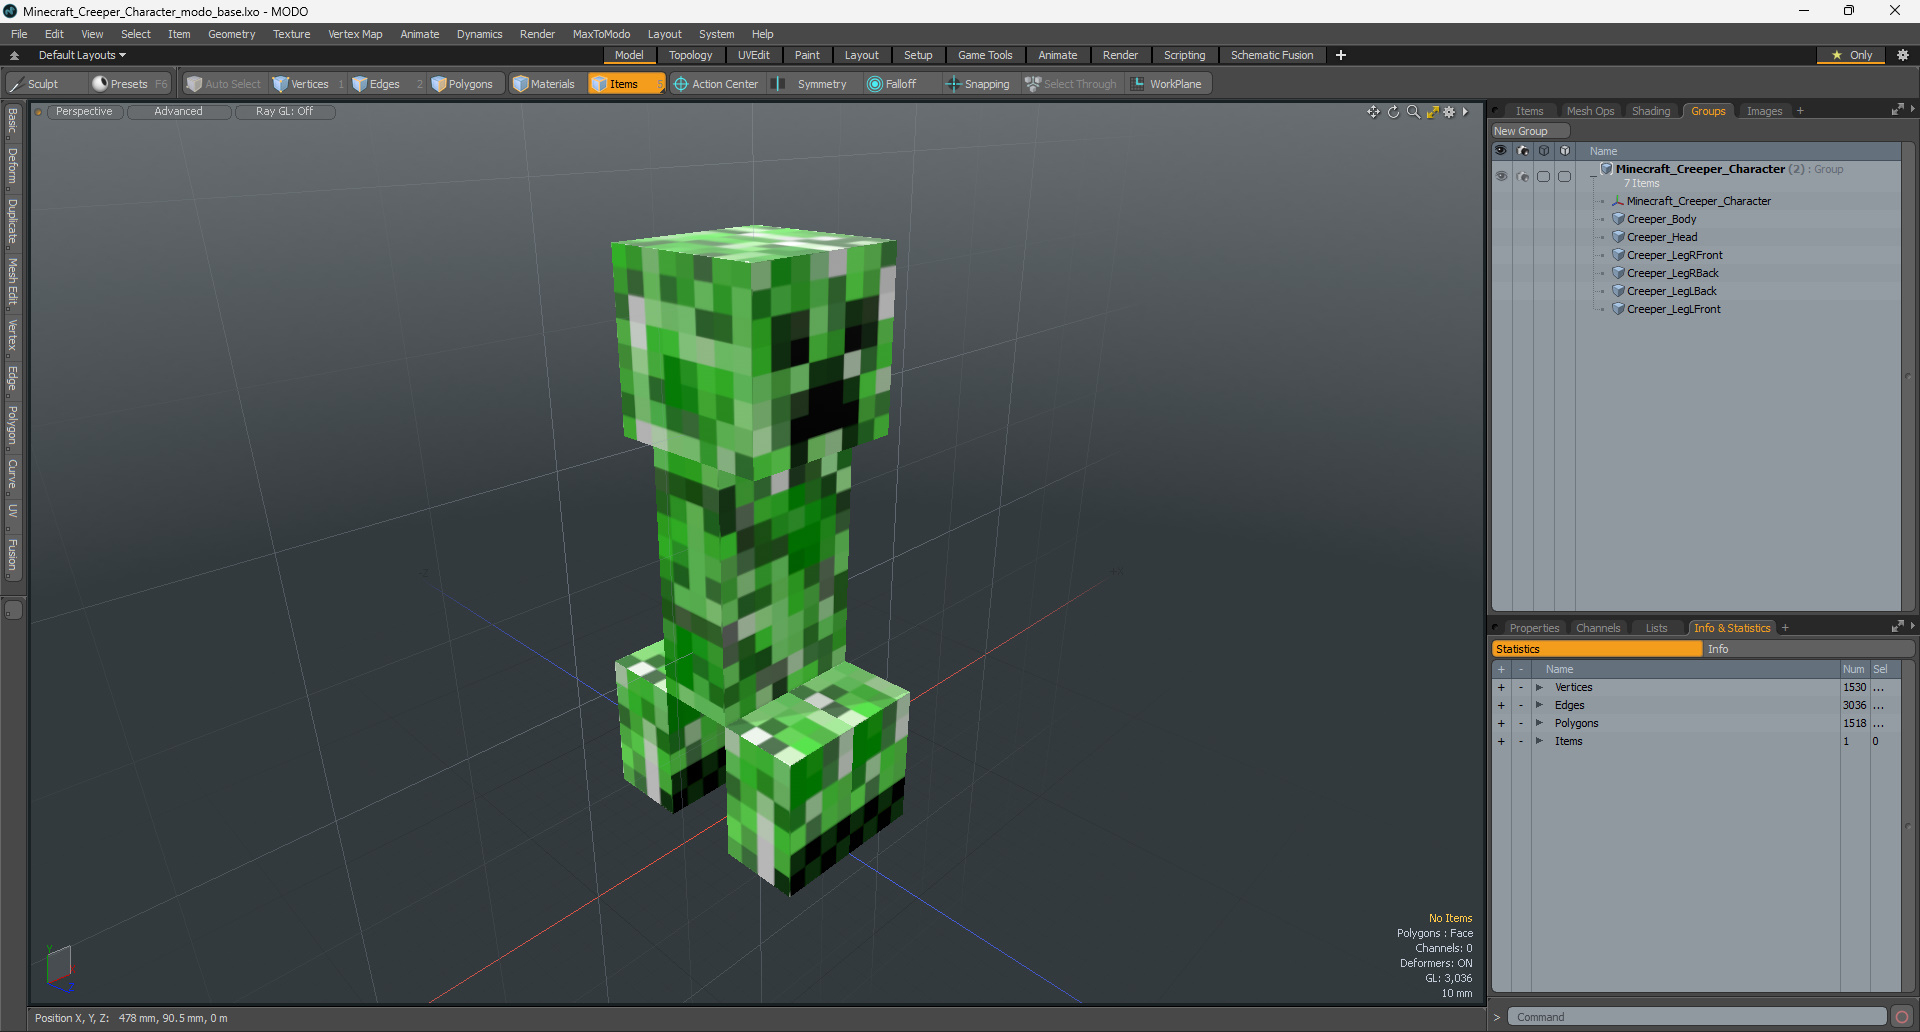The width and height of the screenshot is (1920, 1032).
Task: Toggle Symmetry
Action: pos(810,84)
